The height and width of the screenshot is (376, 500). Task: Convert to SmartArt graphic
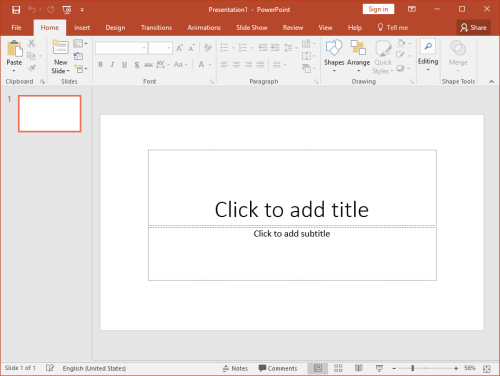click(308, 69)
